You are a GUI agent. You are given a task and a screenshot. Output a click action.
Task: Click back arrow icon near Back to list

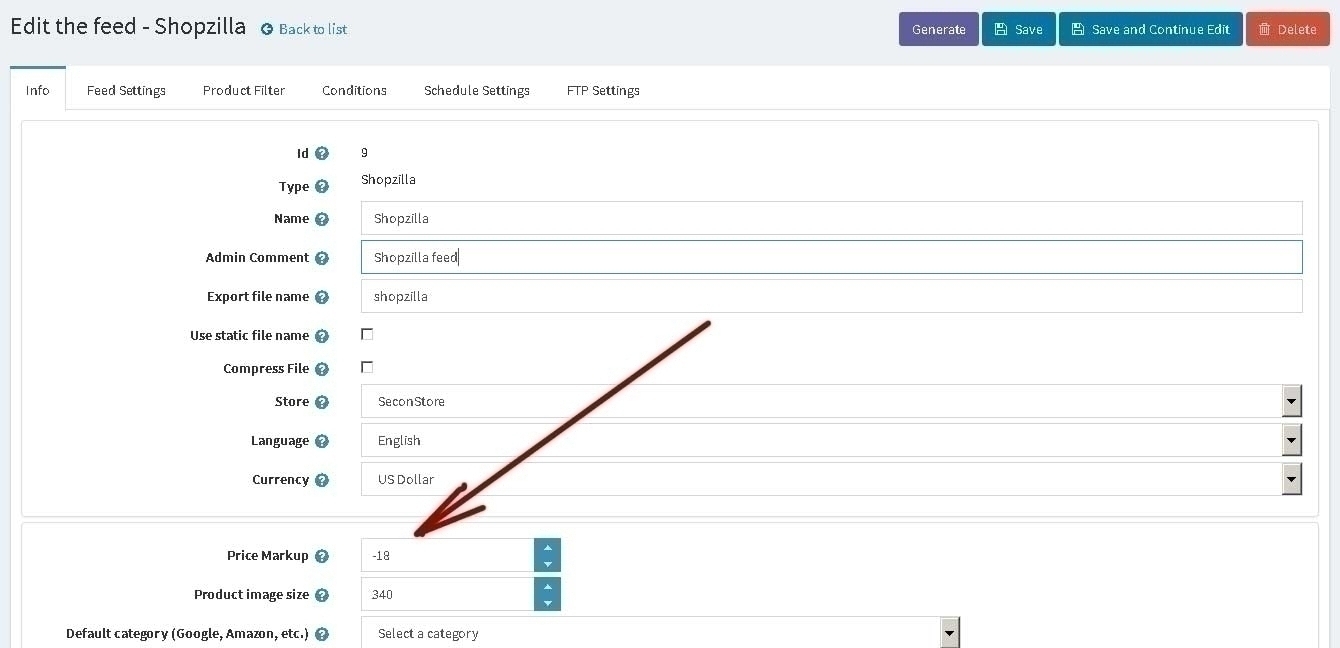click(x=267, y=29)
